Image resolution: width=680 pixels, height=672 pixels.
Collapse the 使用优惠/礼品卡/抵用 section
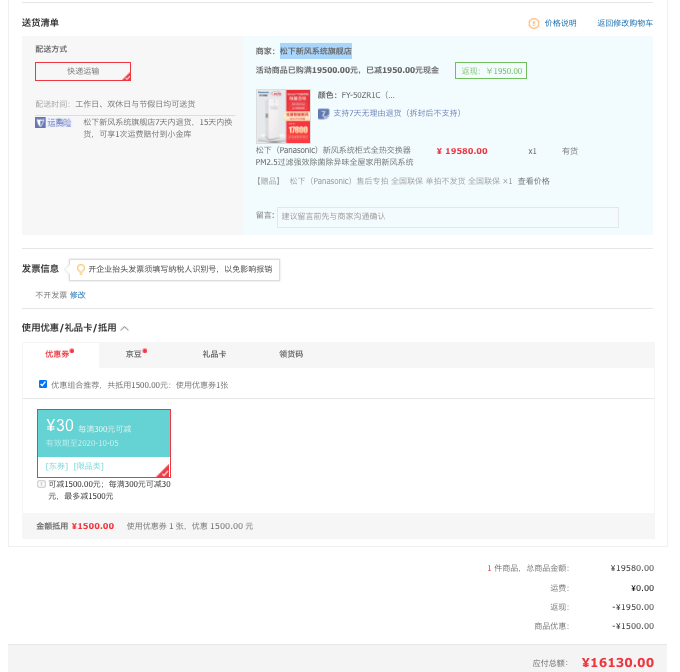click(x=124, y=328)
